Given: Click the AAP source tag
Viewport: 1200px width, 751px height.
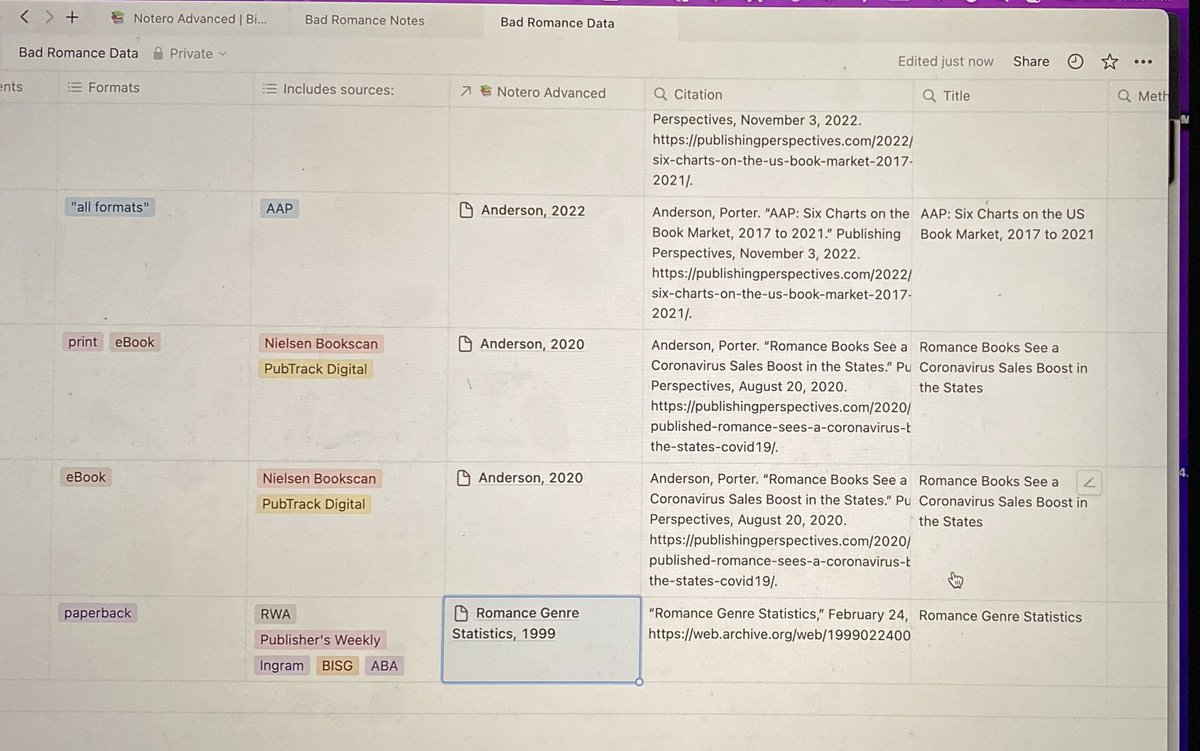Looking at the screenshot, I should pos(279,208).
